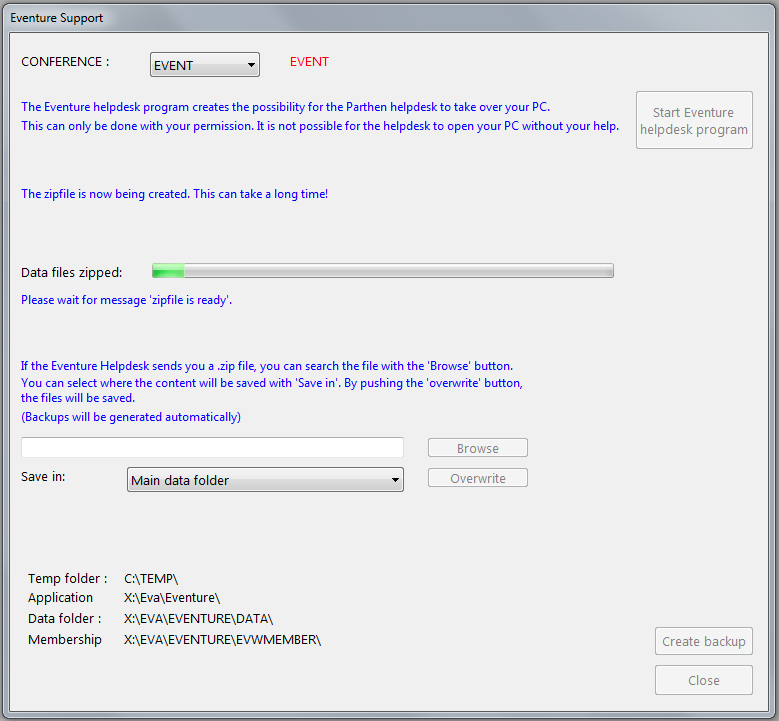Click the 'Data files zipped' progress bar
This screenshot has width=779, height=721.
coord(382,271)
